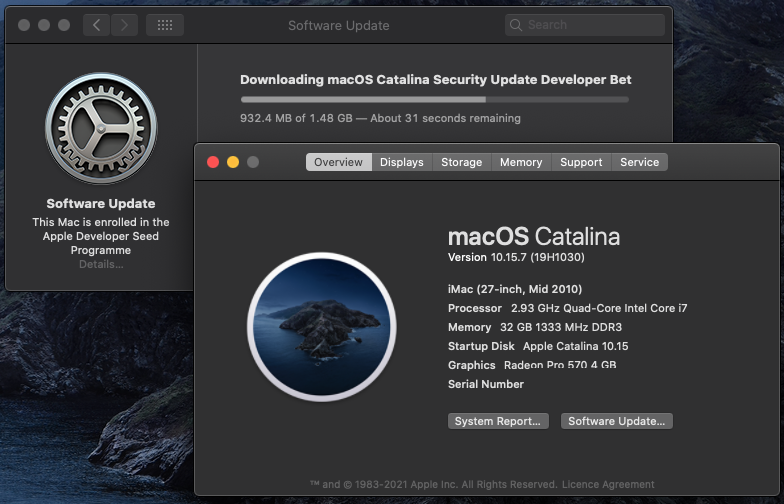Click the 'Serial Number' label
The image size is (784, 504).
tap(486, 384)
